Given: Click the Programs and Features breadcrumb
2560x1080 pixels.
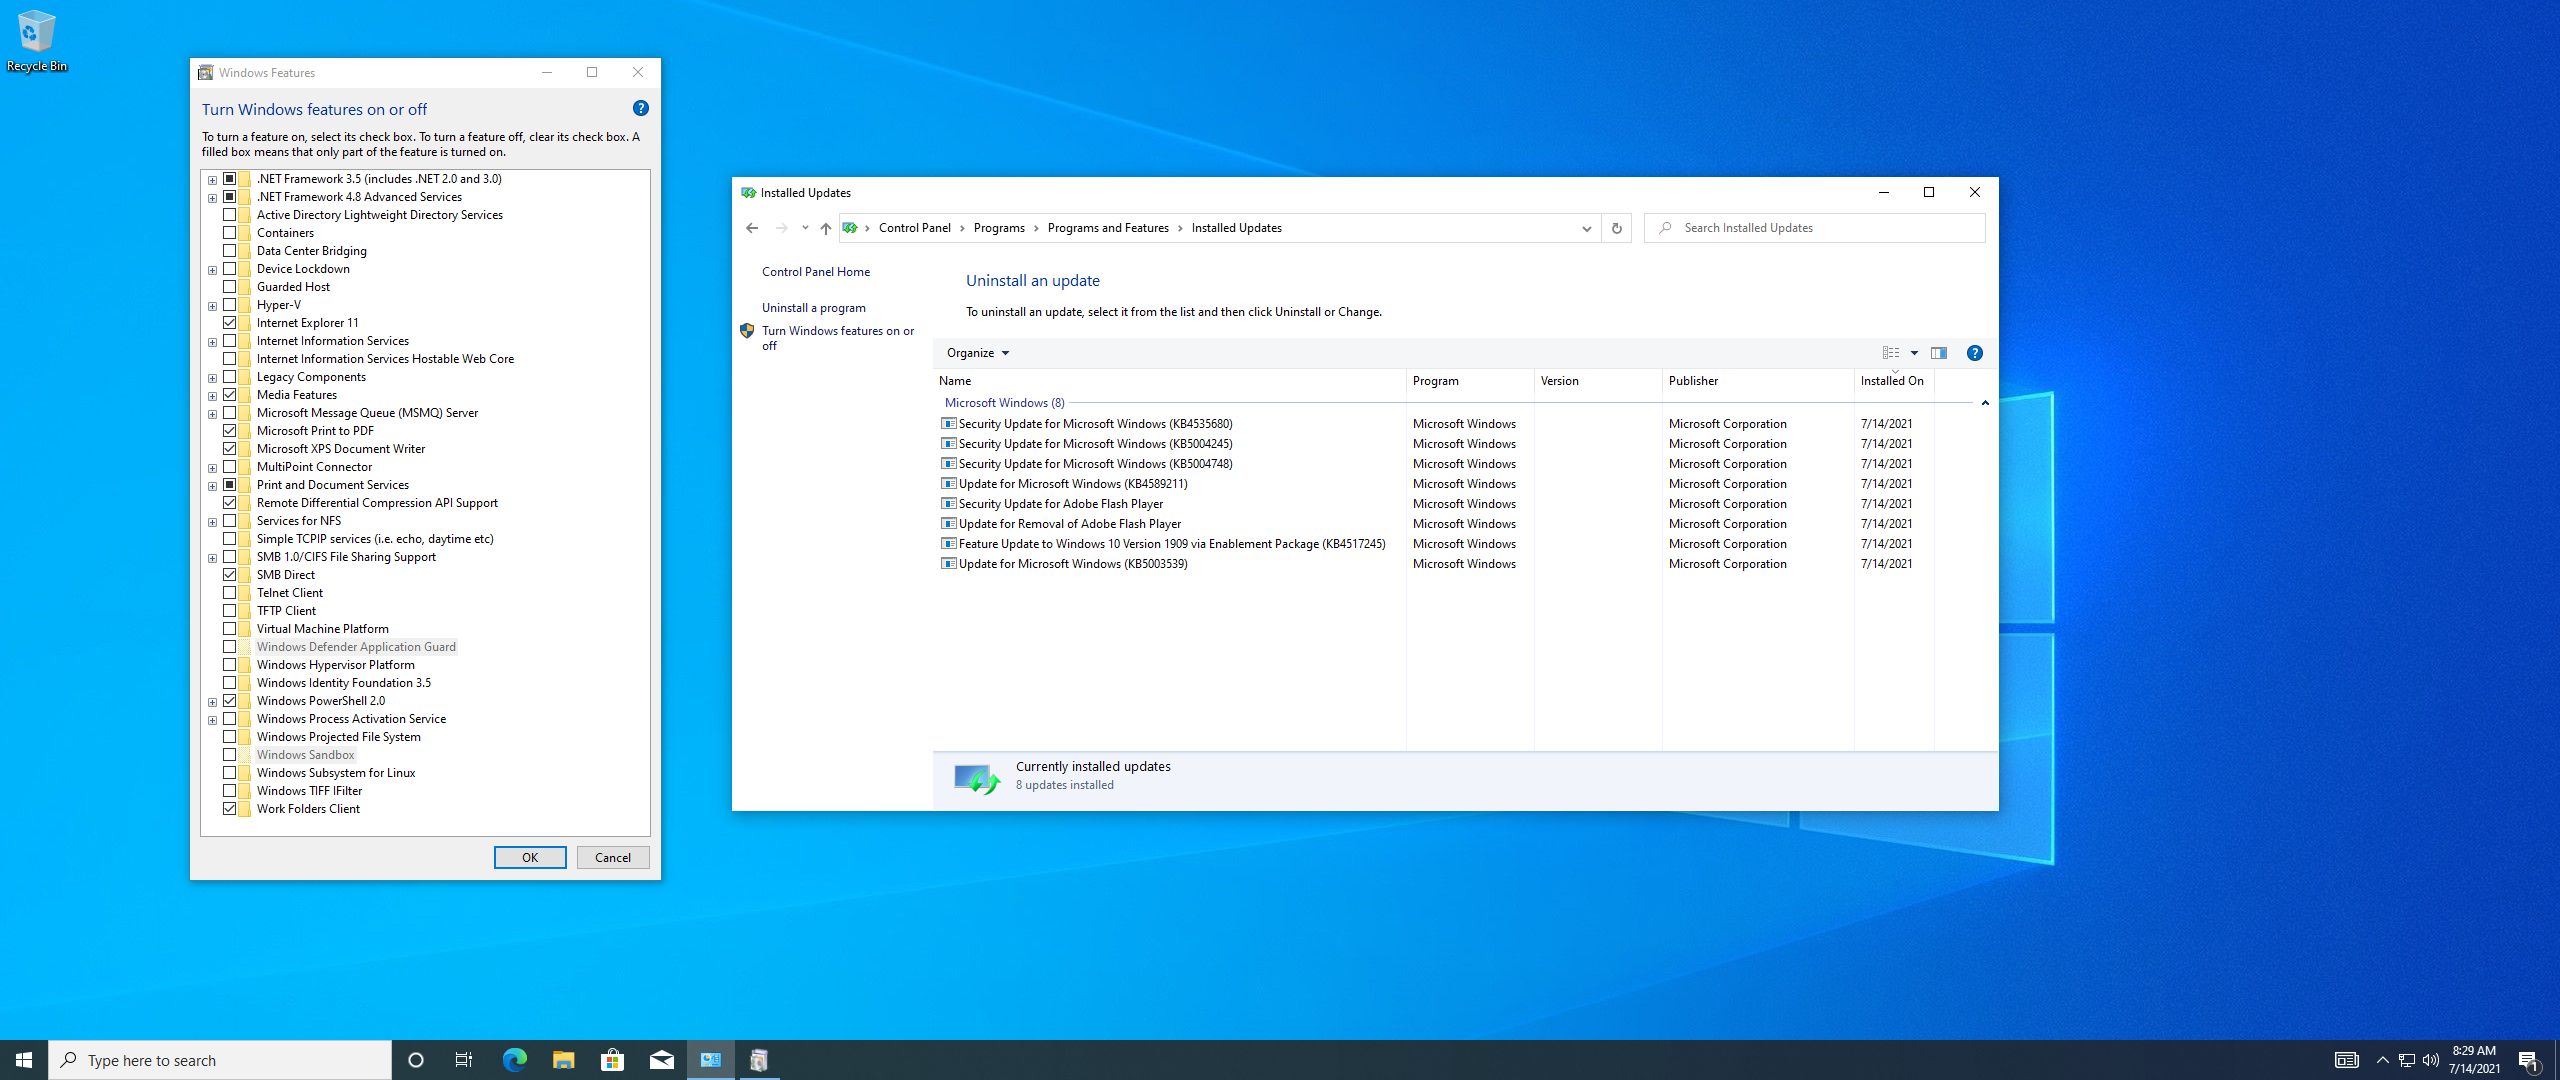Looking at the screenshot, I should tap(1108, 228).
